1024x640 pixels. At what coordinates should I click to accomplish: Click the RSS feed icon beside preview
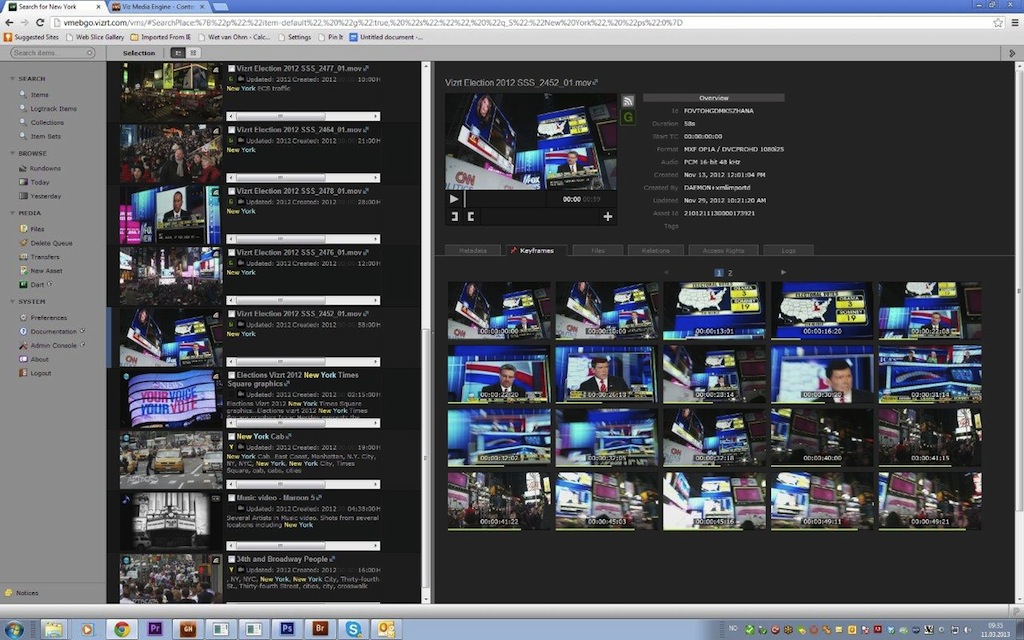(x=628, y=101)
